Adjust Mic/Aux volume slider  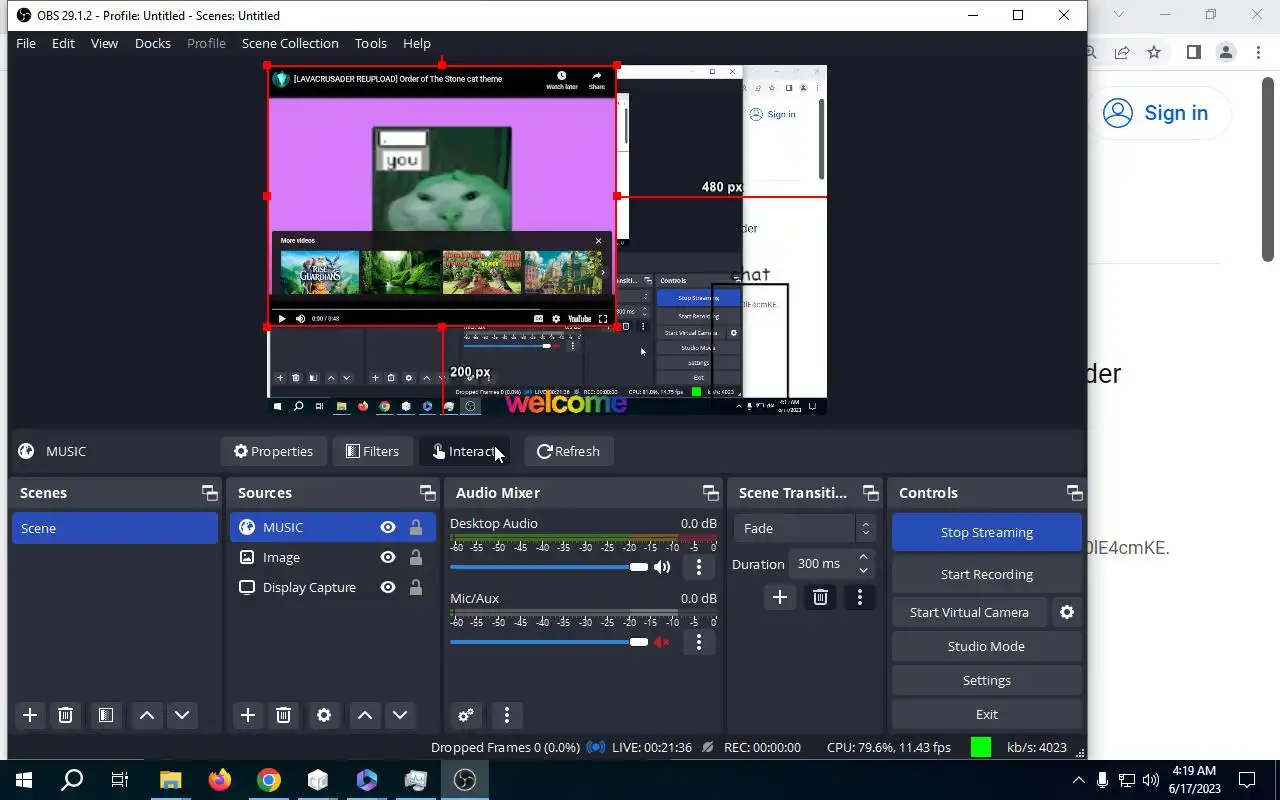coord(549,642)
